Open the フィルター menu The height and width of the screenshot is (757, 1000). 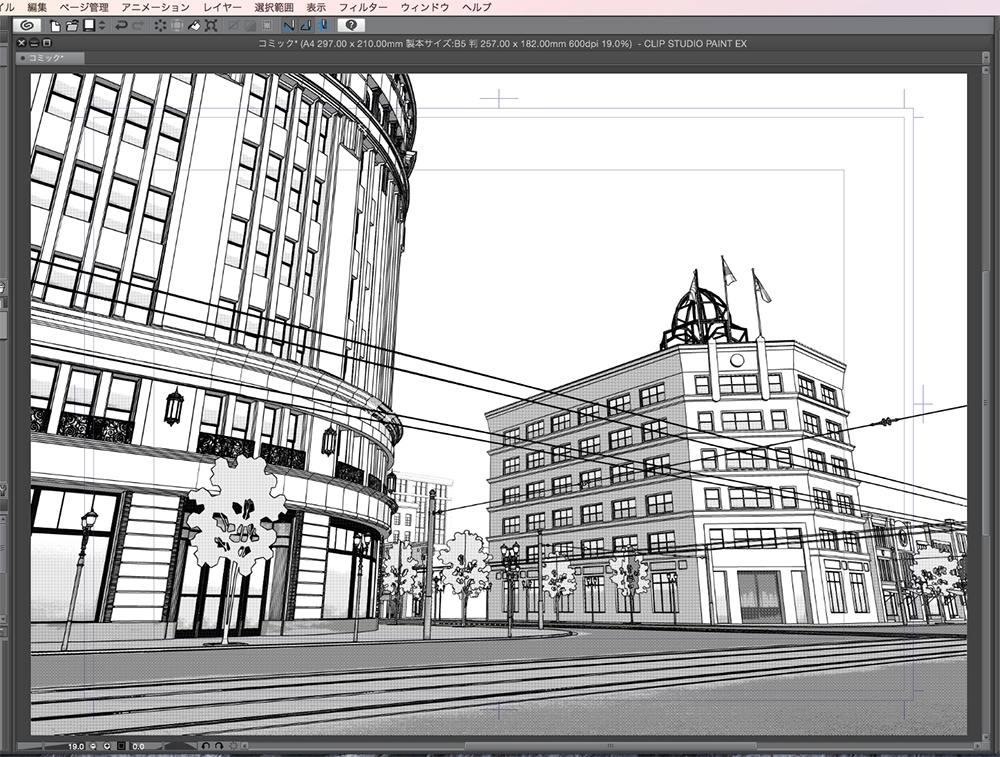click(363, 7)
